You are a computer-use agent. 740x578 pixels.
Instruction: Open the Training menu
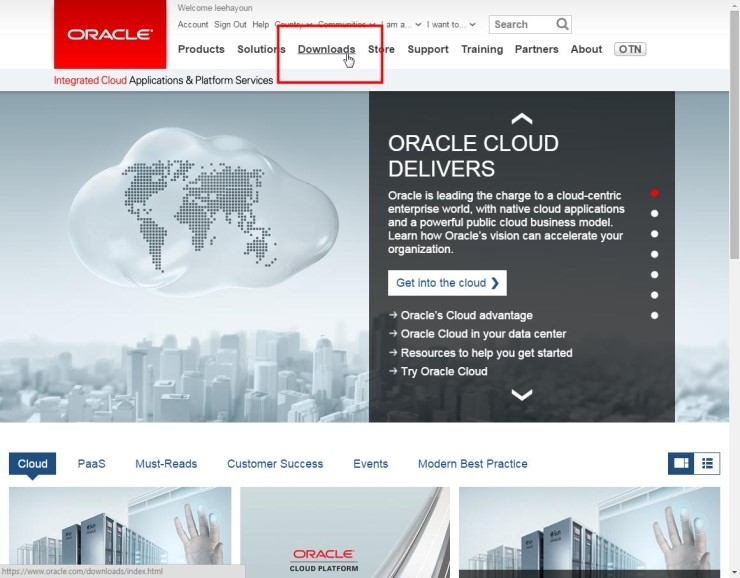[482, 49]
